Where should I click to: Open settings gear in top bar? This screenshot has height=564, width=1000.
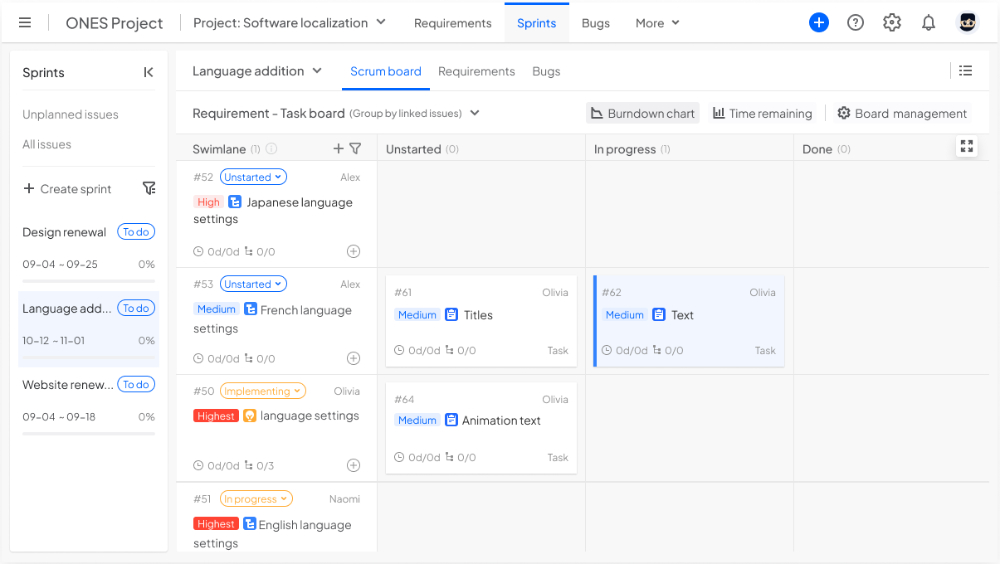point(892,22)
